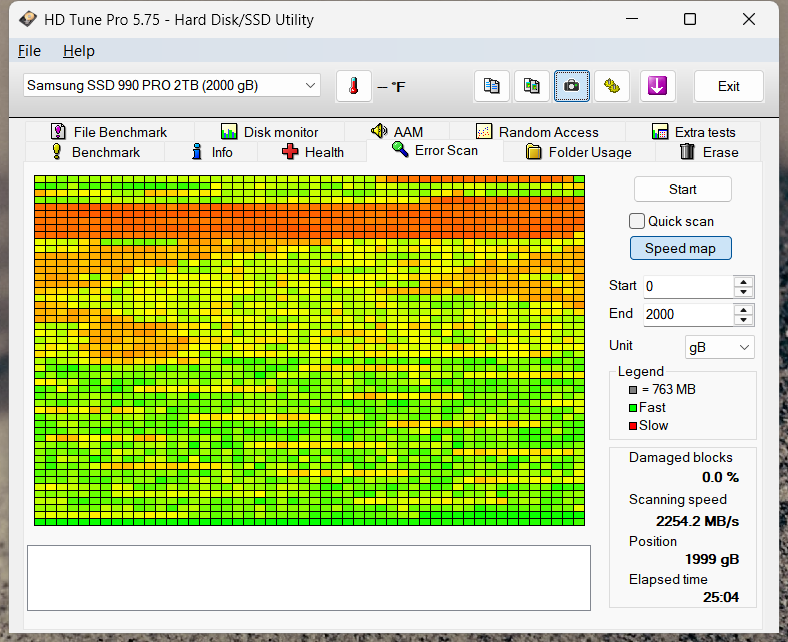Click the copy screenshot to clipboard icon
This screenshot has height=642, width=788.
[x=532, y=86]
